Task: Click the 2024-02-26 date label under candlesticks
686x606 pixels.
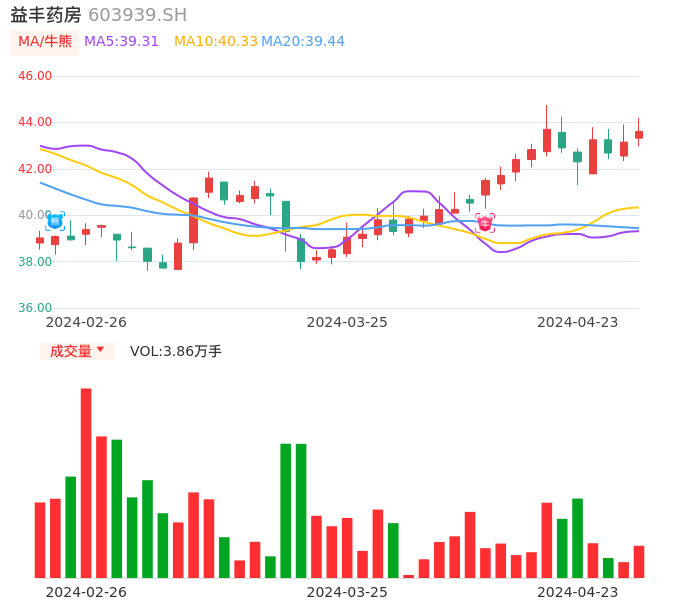Action: pos(86,322)
